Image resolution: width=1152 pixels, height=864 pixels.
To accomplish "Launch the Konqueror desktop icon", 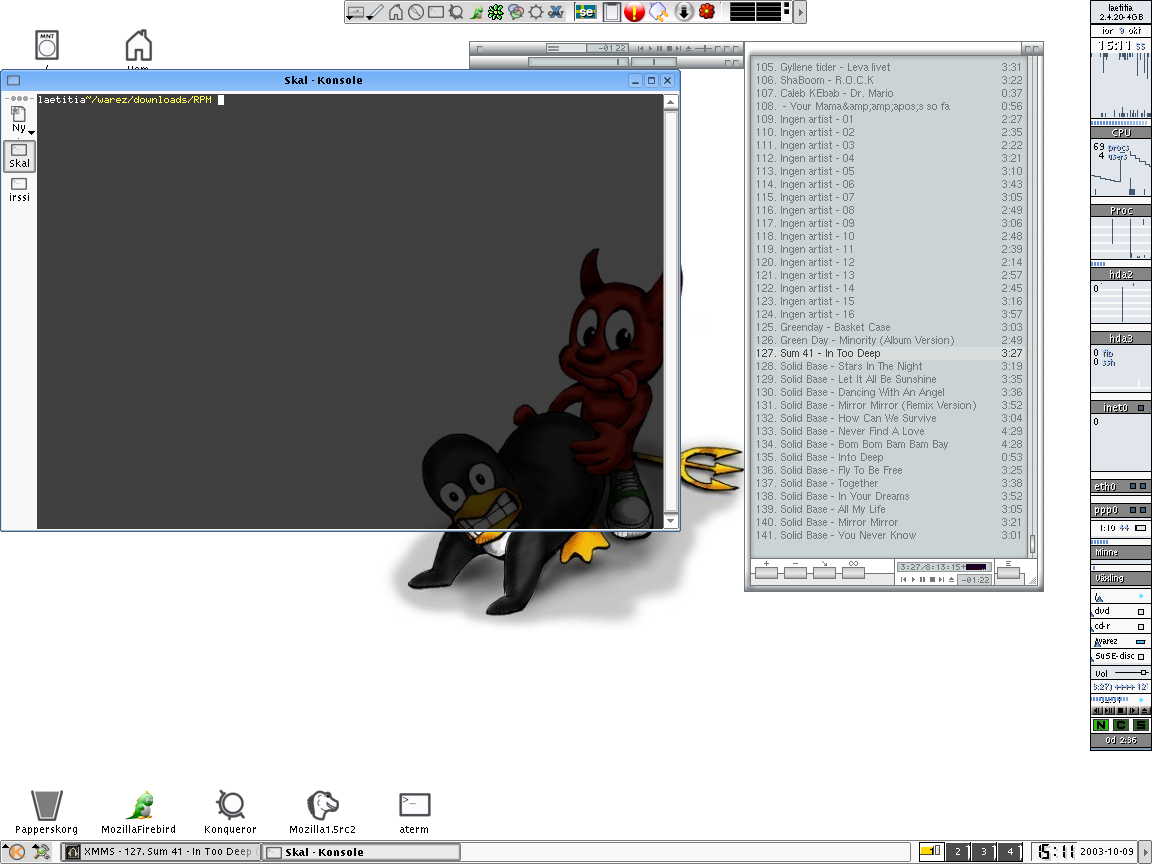I will pyautogui.click(x=230, y=813).
